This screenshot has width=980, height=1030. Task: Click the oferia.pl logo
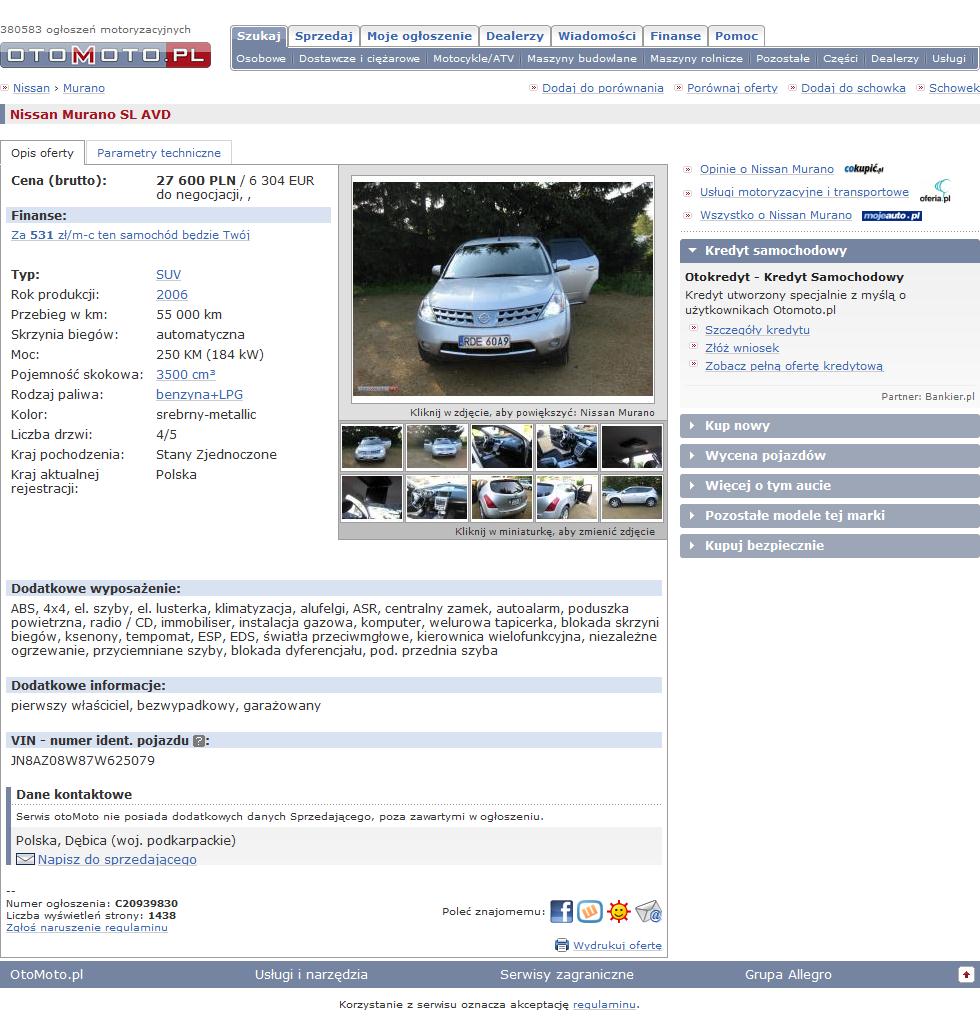coord(935,190)
